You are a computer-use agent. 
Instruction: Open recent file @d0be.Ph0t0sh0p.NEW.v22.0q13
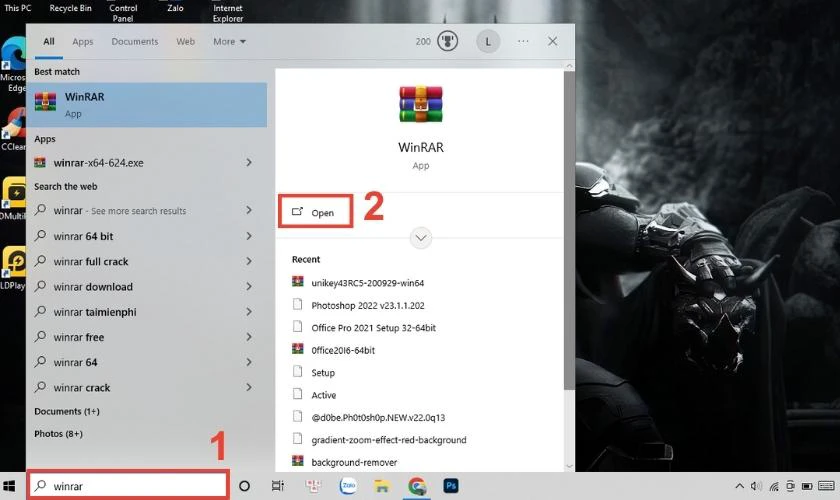point(378,417)
